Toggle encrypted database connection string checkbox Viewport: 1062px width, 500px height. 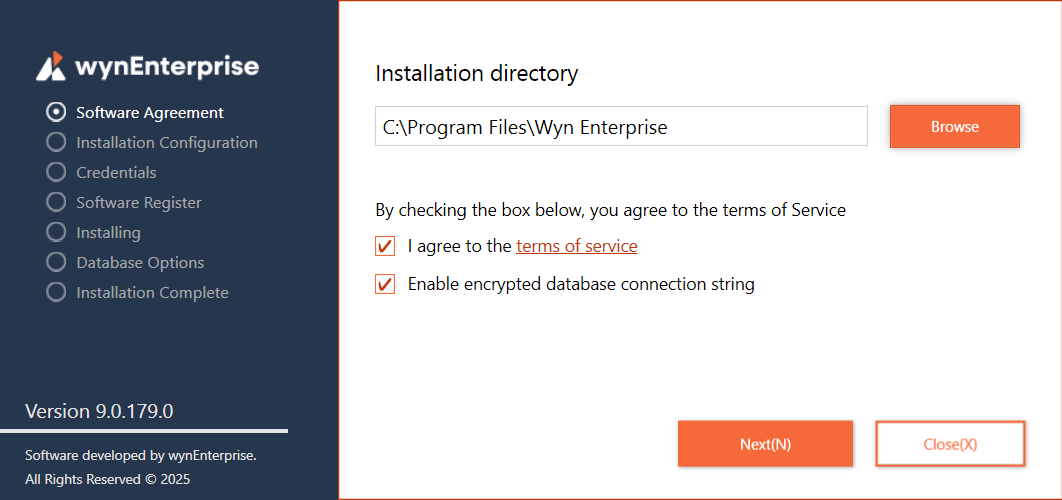click(385, 285)
